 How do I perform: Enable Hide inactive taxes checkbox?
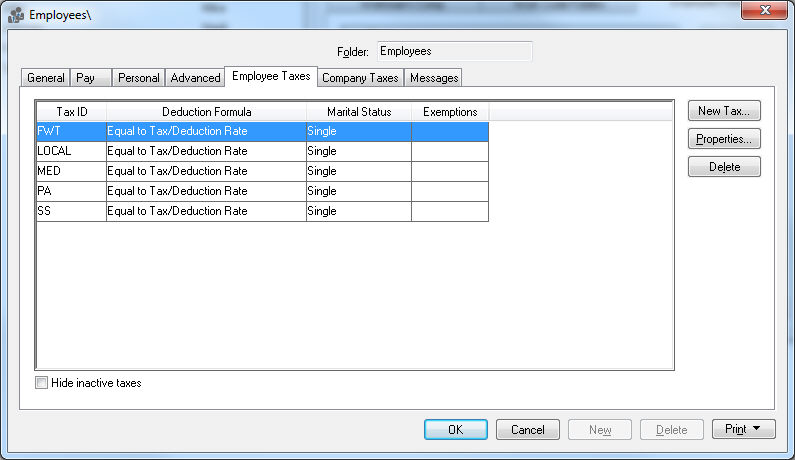pyautogui.click(x=42, y=383)
